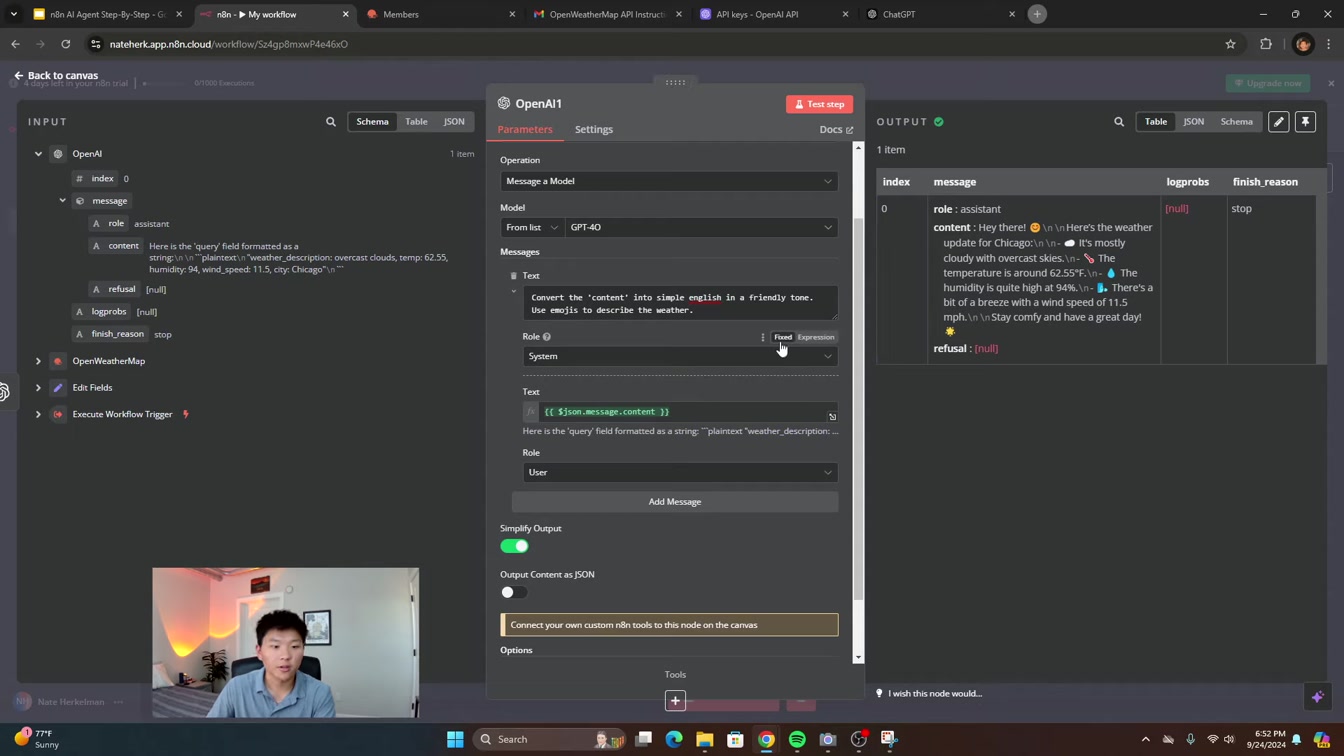Open Spotify from taskbar
The image size is (1344, 756).
(x=797, y=739)
